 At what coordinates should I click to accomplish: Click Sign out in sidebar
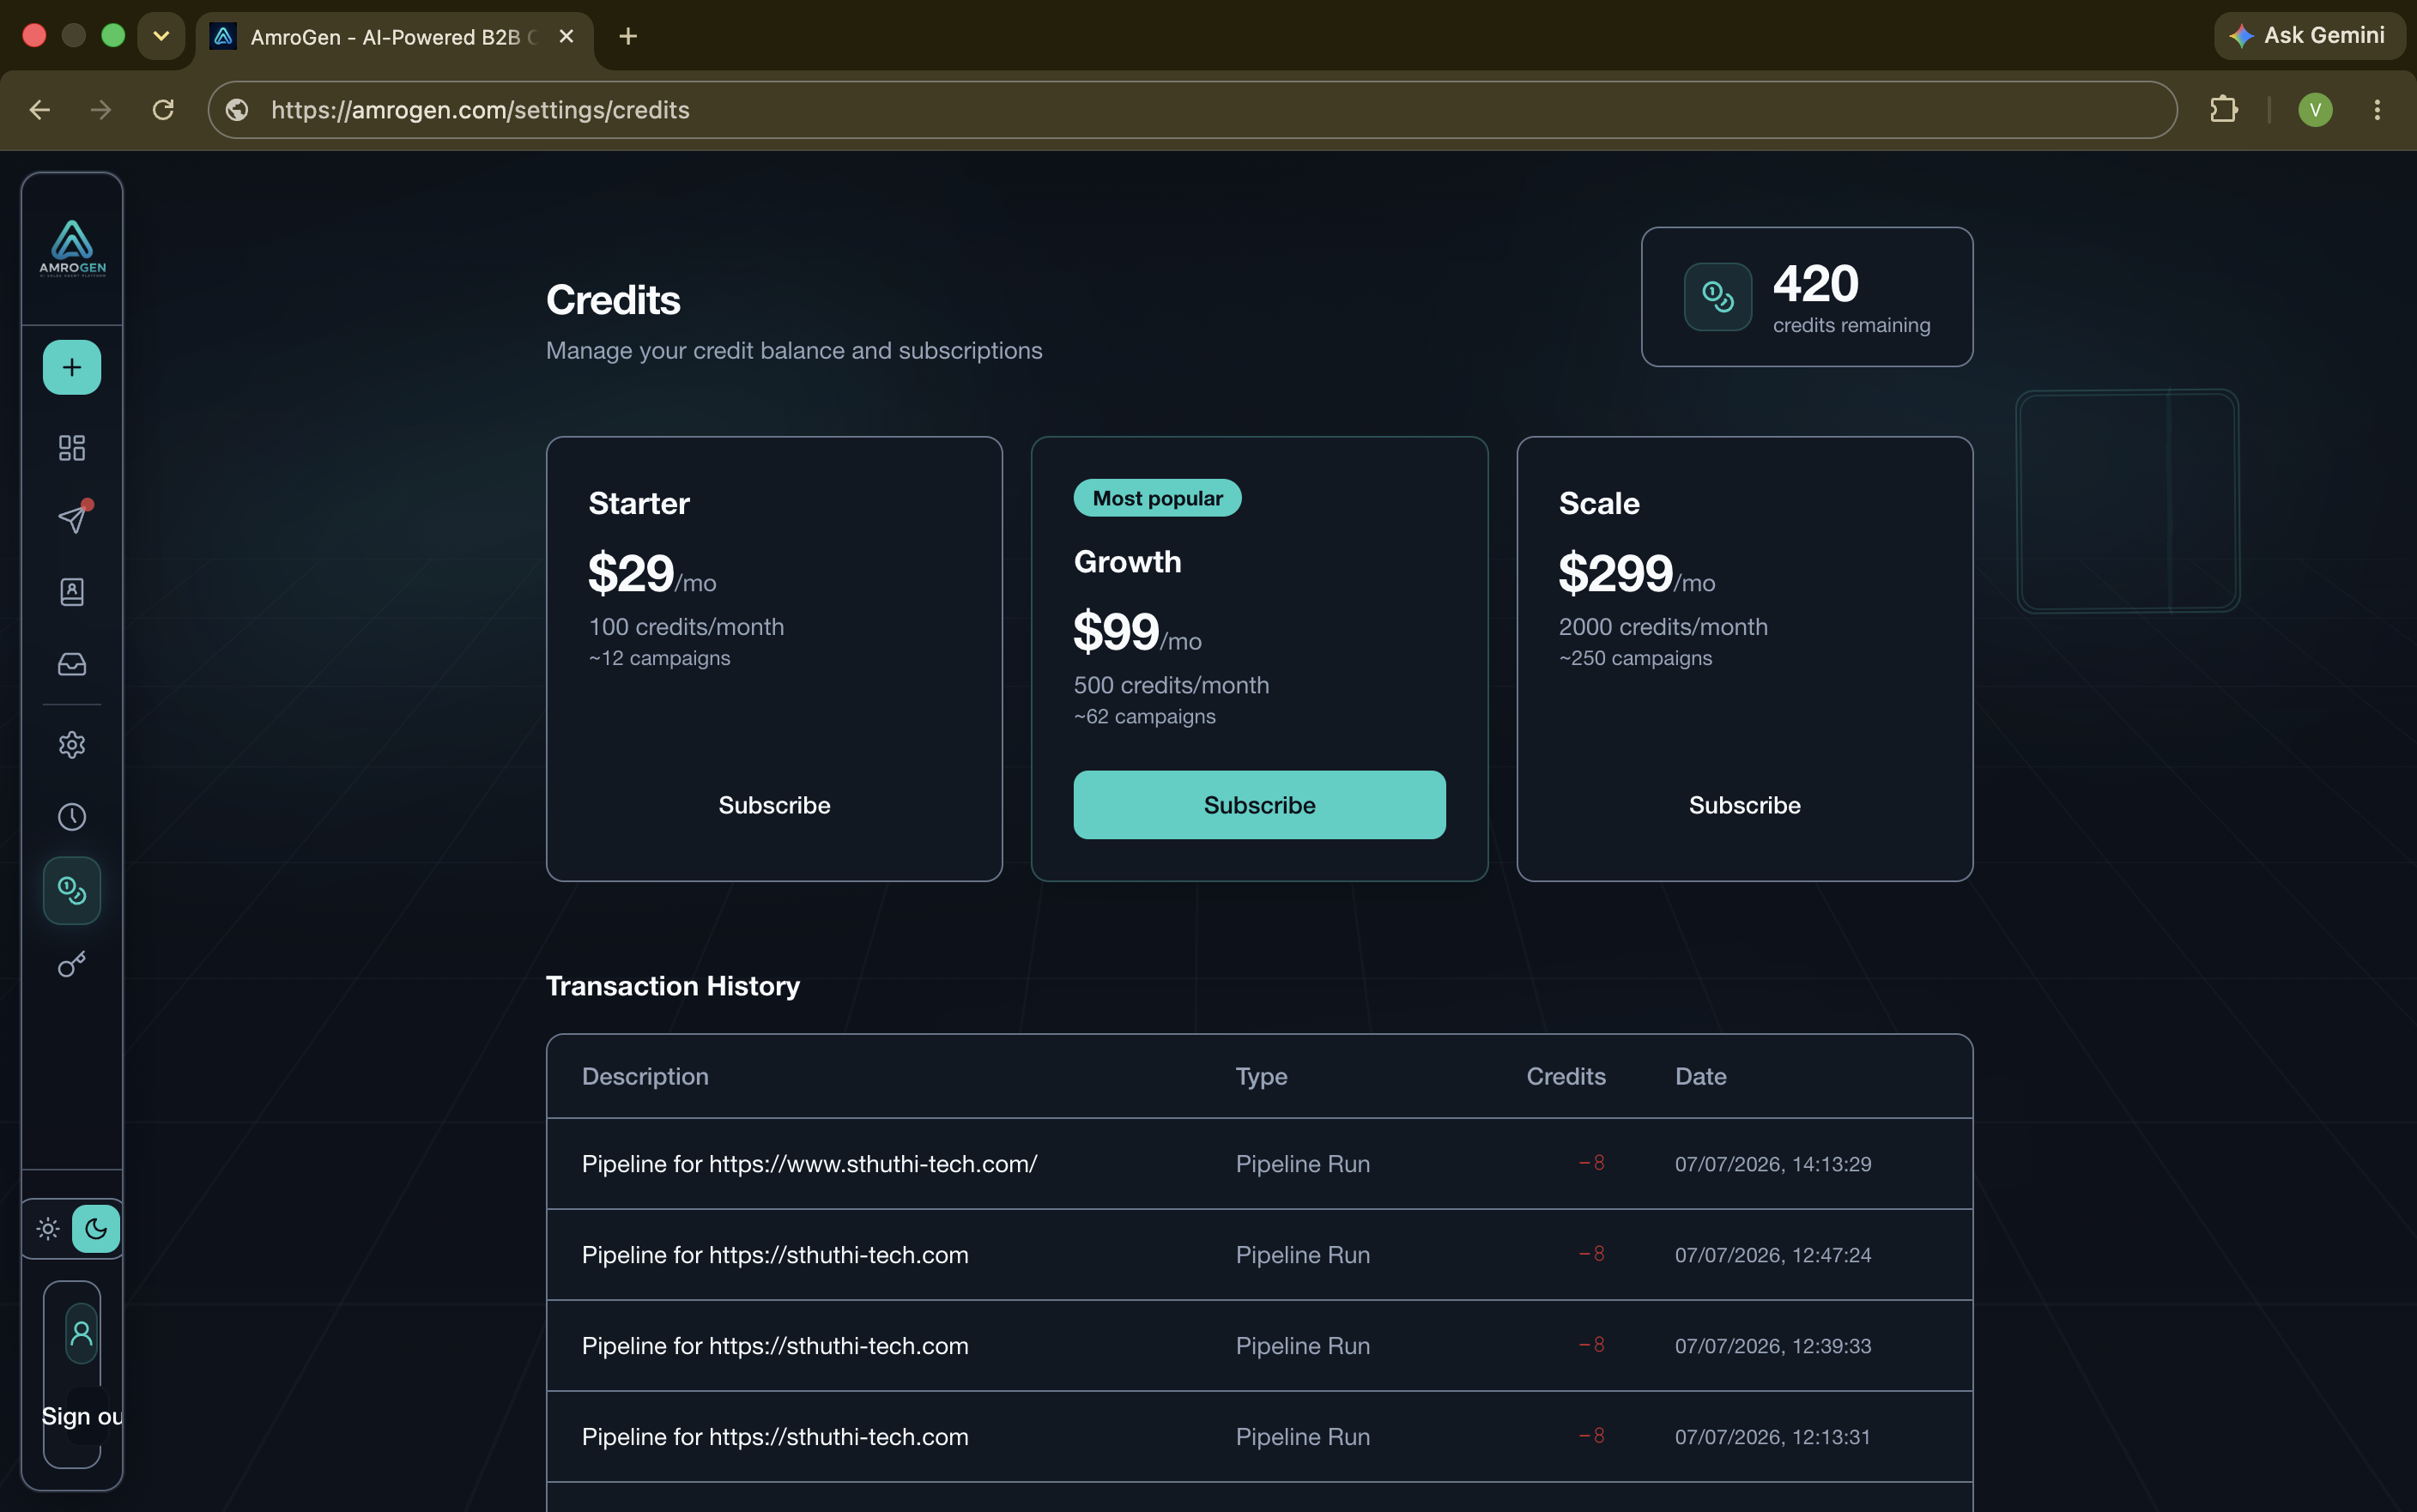point(82,1416)
